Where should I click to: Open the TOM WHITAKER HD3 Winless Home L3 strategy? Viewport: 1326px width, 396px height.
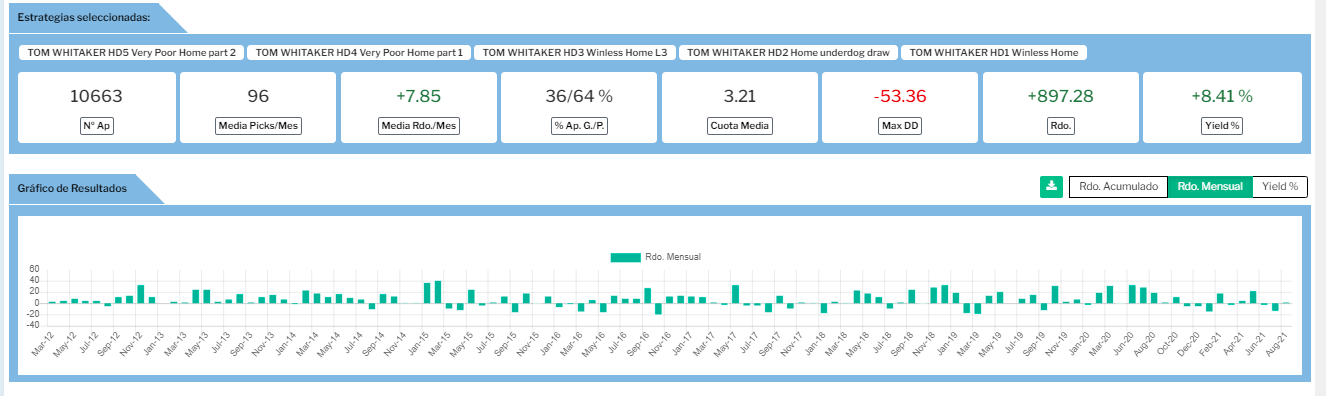pos(575,52)
